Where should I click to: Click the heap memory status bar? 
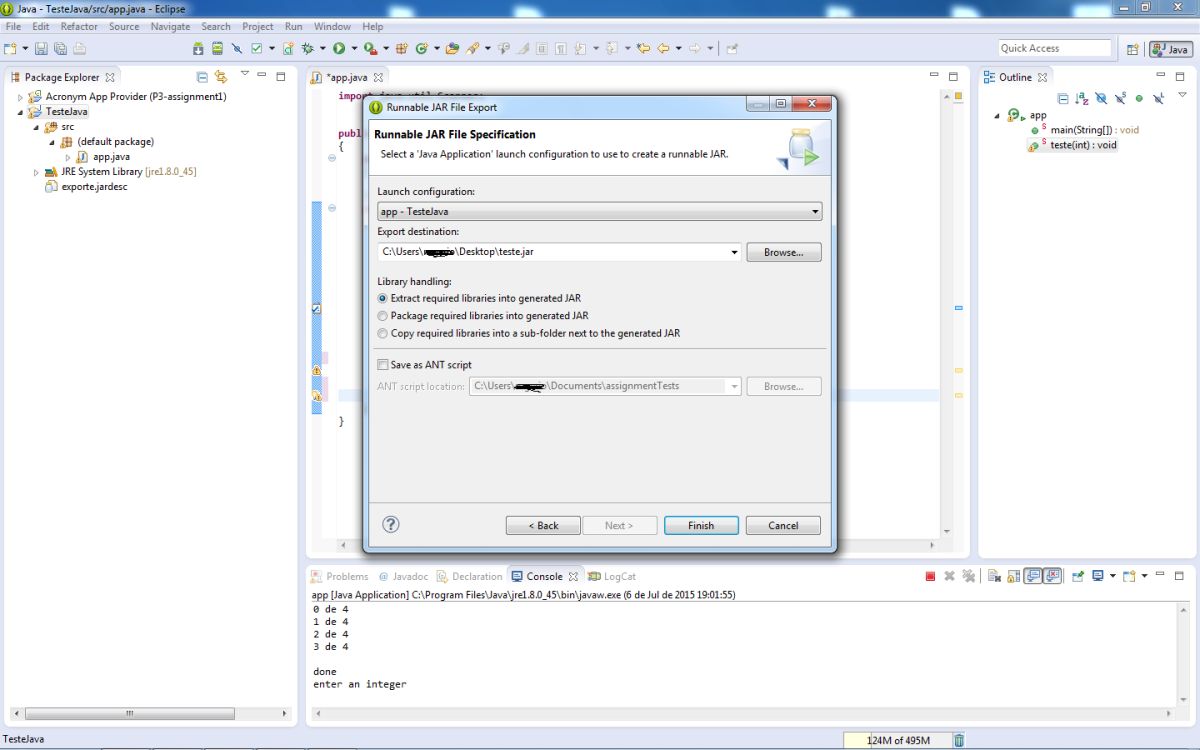897,740
